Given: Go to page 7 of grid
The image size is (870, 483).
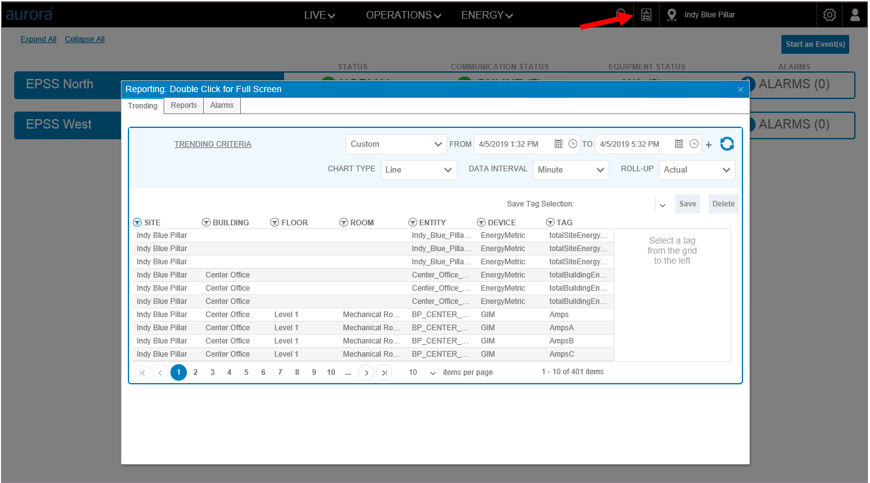Looking at the screenshot, I should (280, 373).
